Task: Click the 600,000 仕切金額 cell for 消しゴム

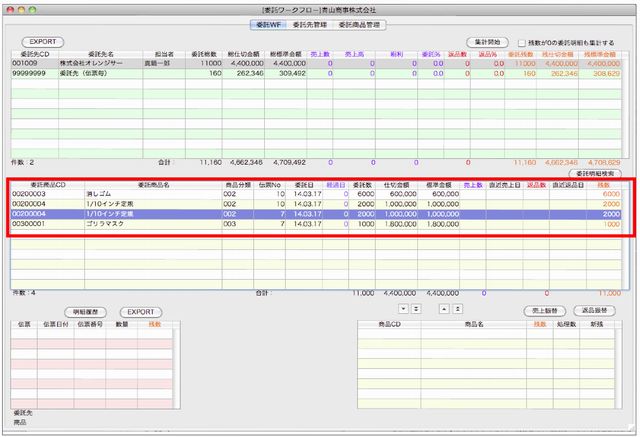Action: point(396,194)
